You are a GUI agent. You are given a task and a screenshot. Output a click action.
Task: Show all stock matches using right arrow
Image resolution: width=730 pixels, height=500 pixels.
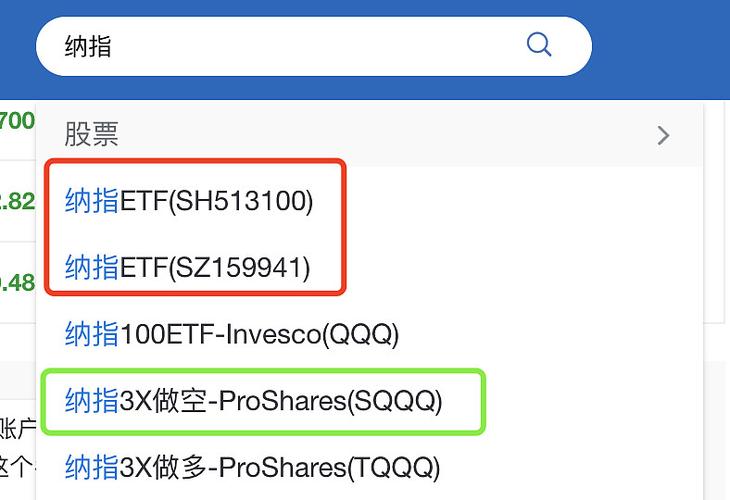point(663,135)
